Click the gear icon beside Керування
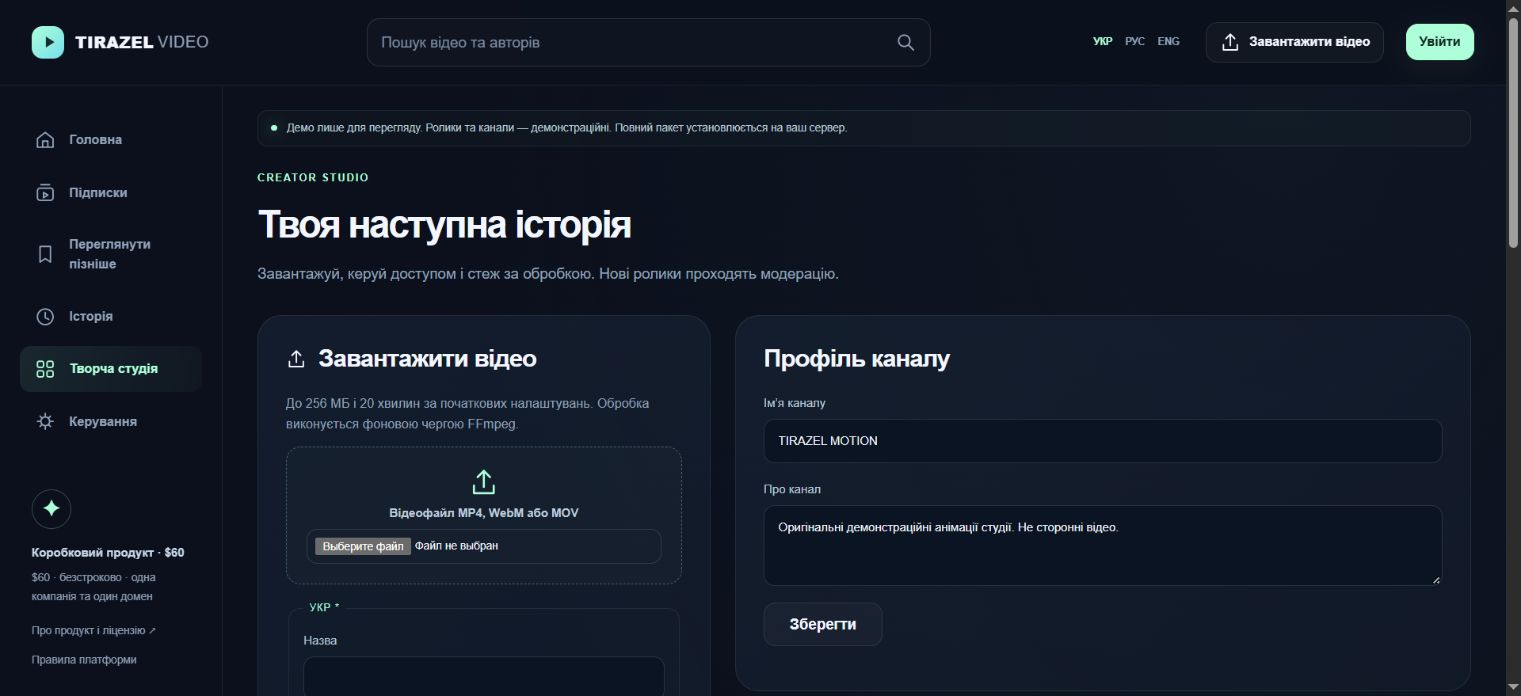 pos(45,422)
